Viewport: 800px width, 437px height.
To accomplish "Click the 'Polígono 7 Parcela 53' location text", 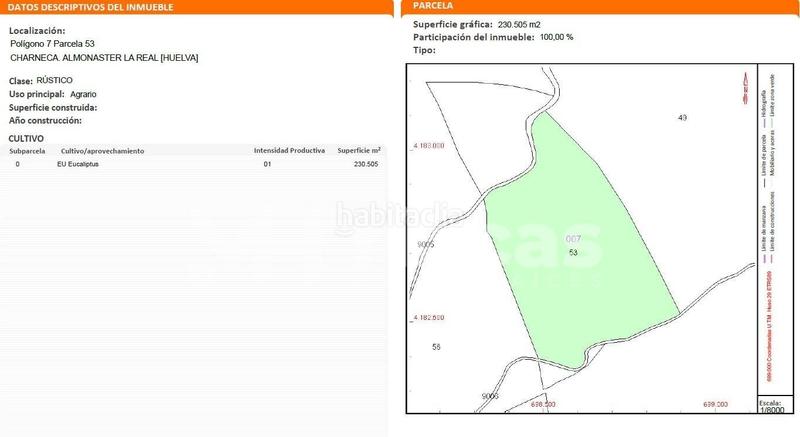I will click(52, 44).
